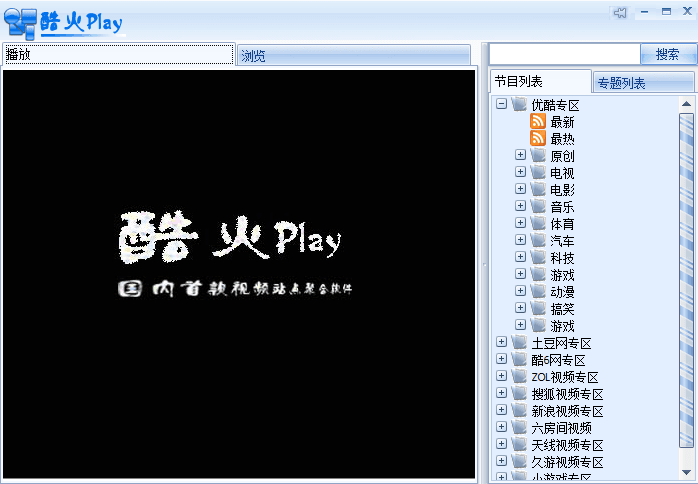Screen dimensions: 698x484
Task: Expand the ZOL视频专区 node
Action: (x=501, y=377)
